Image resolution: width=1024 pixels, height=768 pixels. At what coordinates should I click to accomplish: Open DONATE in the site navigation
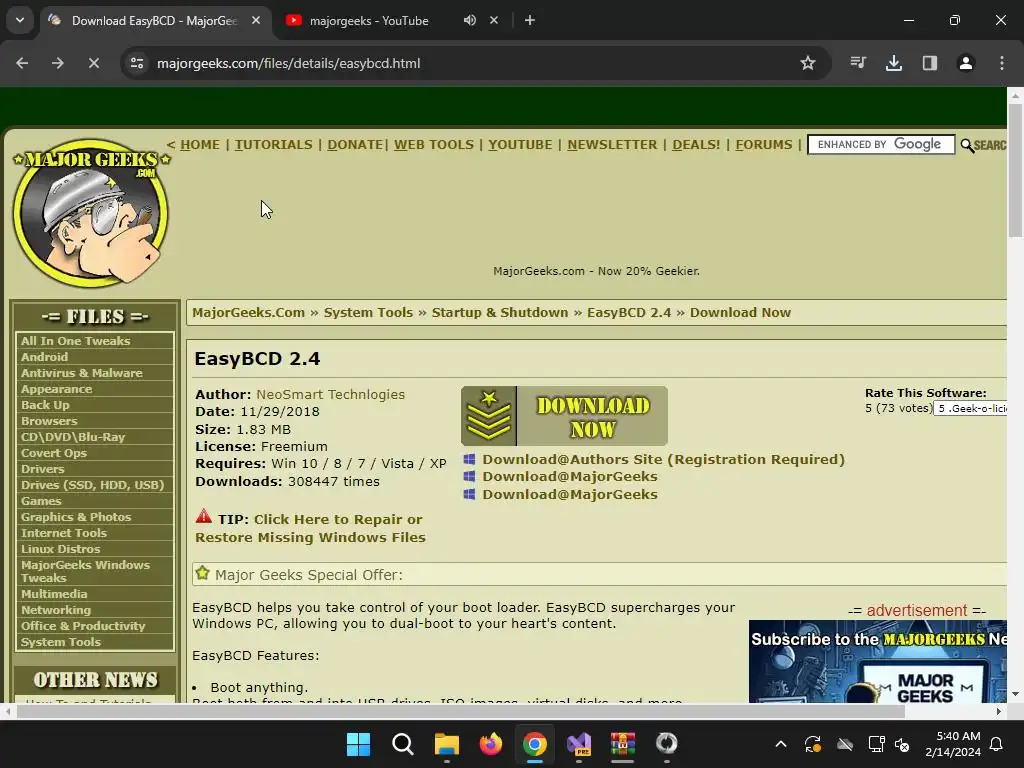(355, 144)
